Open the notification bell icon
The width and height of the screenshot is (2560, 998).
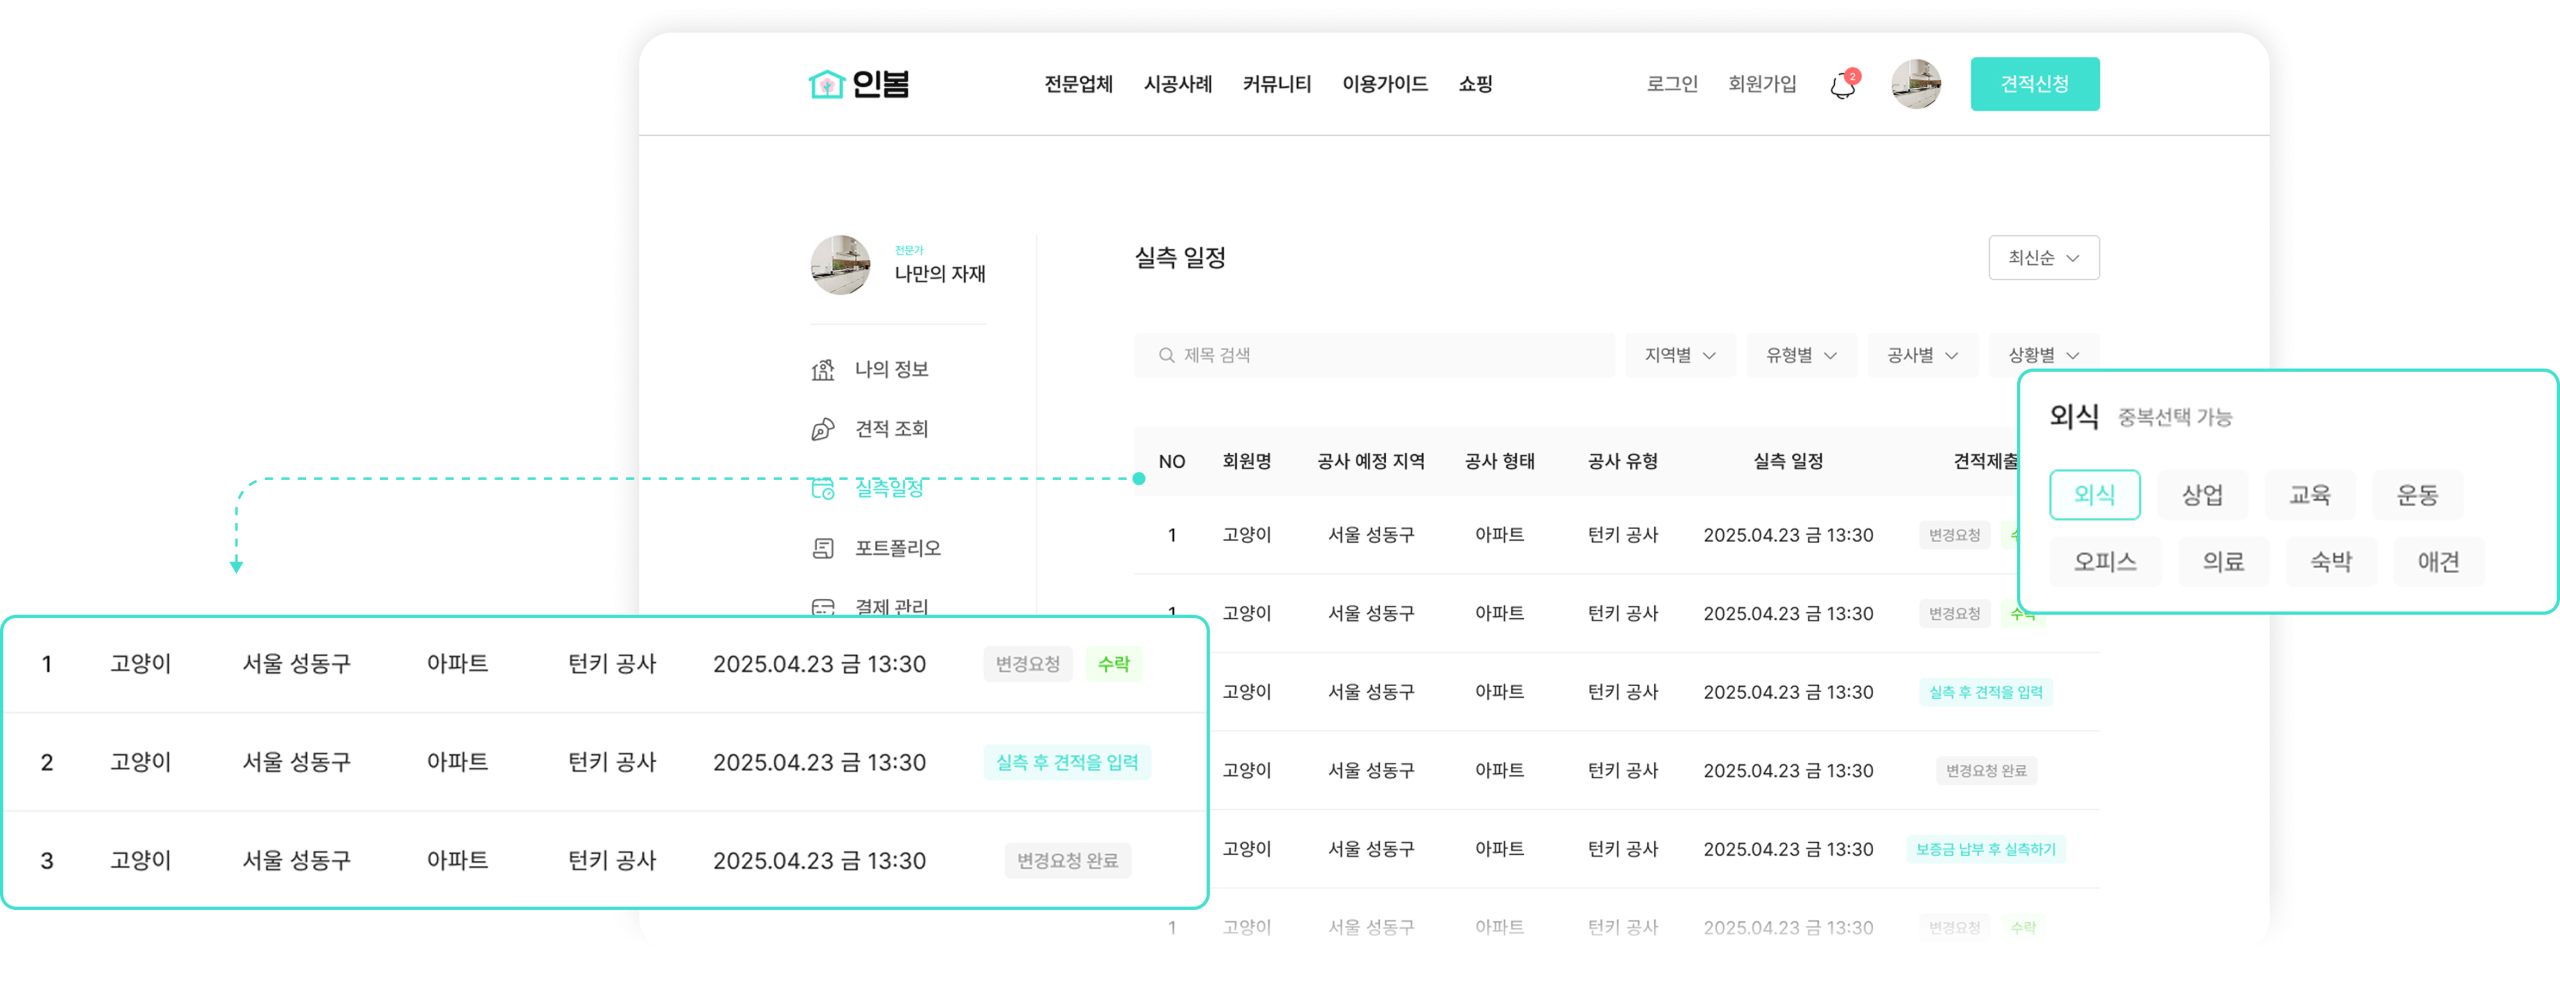pos(1843,86)
